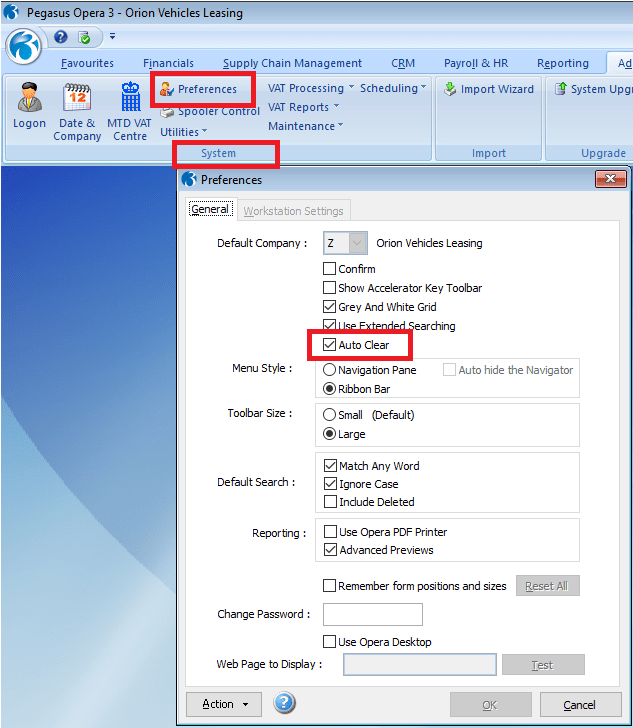Choose Small (Default) toolbar size
Viewport: 633px width, 728px height.
click(329, 415)
